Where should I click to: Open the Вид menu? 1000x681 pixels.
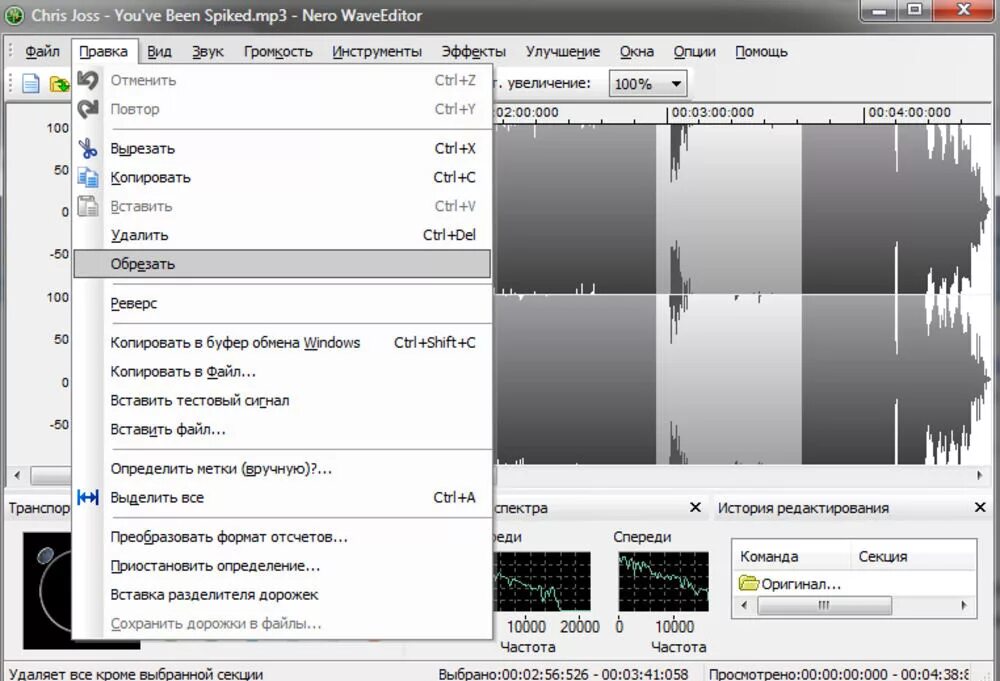tap(159, 52)
